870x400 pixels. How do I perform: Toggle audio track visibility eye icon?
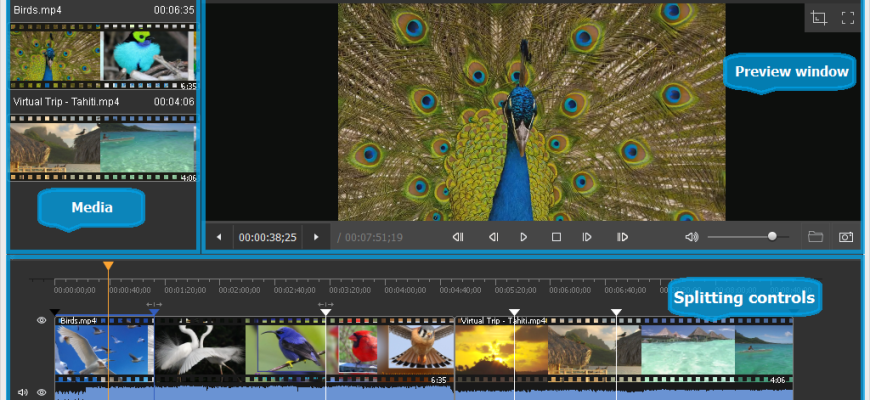(41, 392)
